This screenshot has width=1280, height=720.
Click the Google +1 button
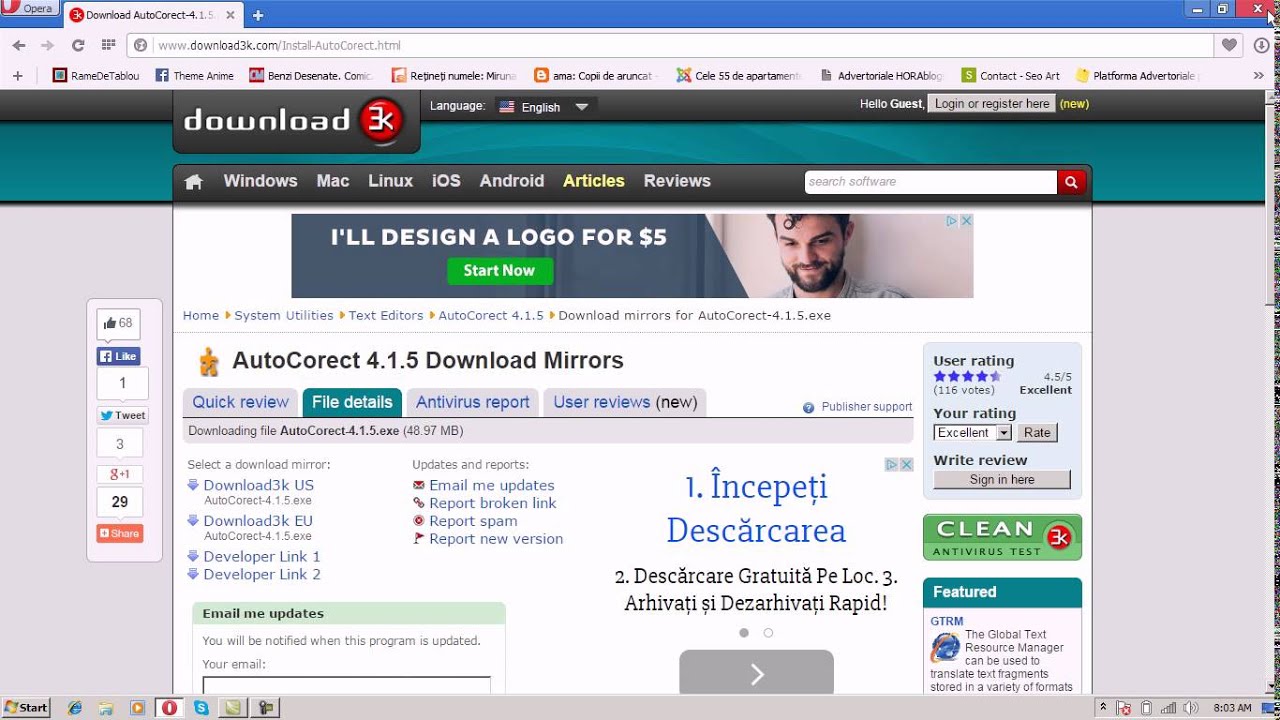click(x=119, y=474)
